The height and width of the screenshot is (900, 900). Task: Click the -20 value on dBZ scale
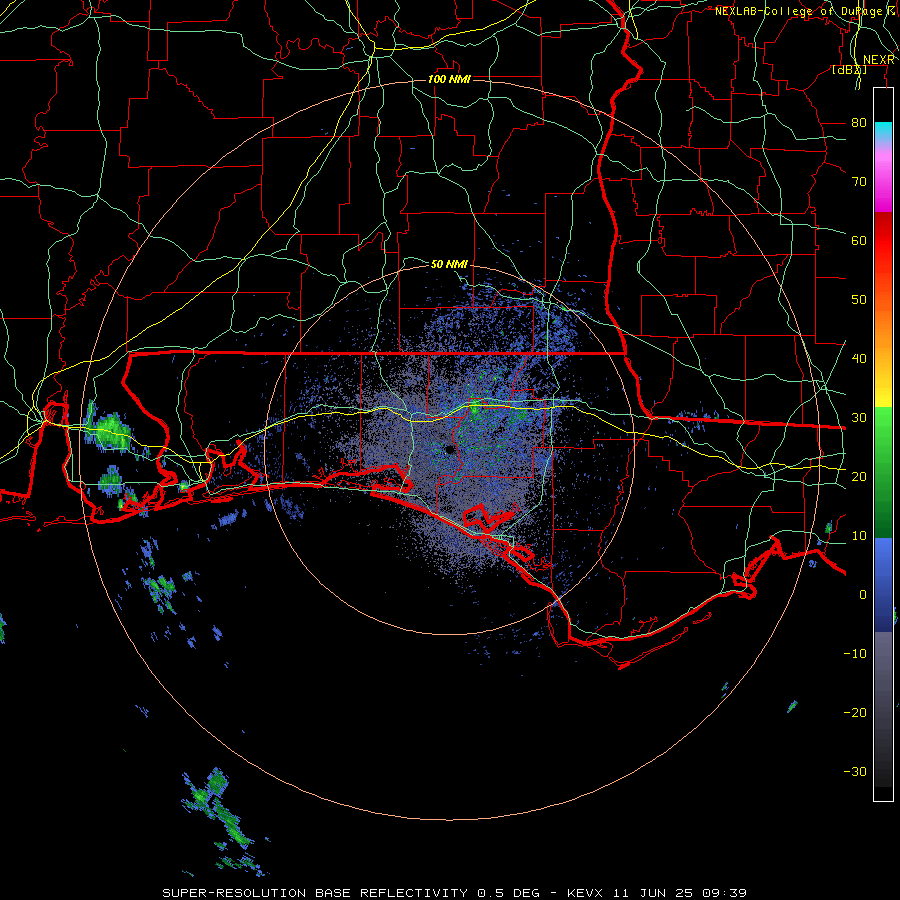coord(855,712)
